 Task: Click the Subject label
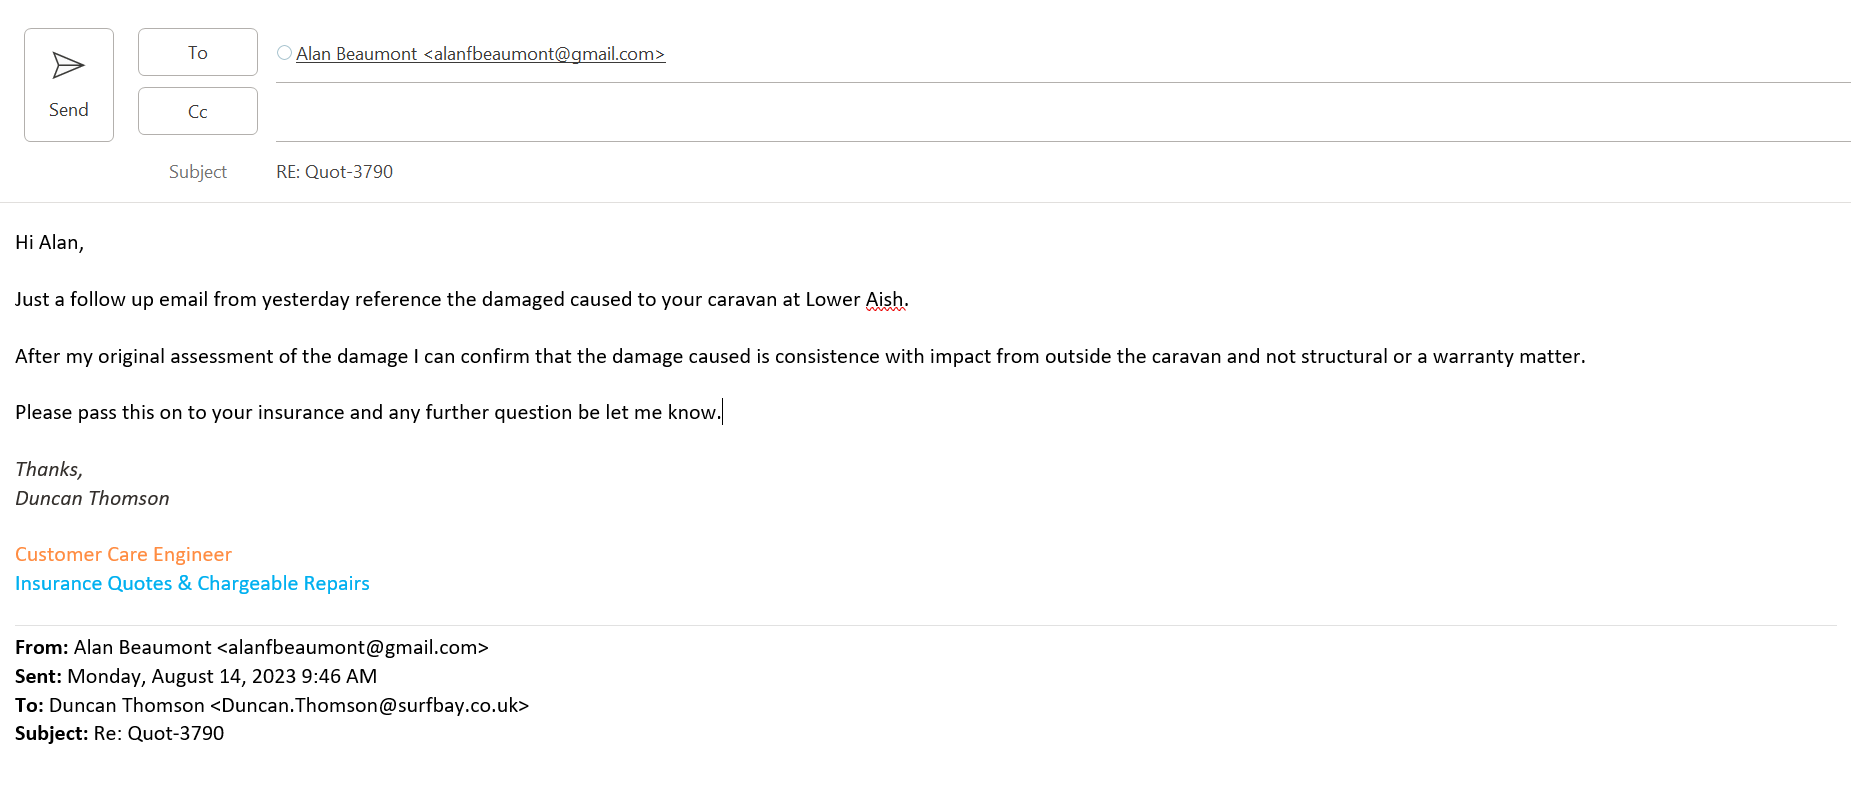198,172
